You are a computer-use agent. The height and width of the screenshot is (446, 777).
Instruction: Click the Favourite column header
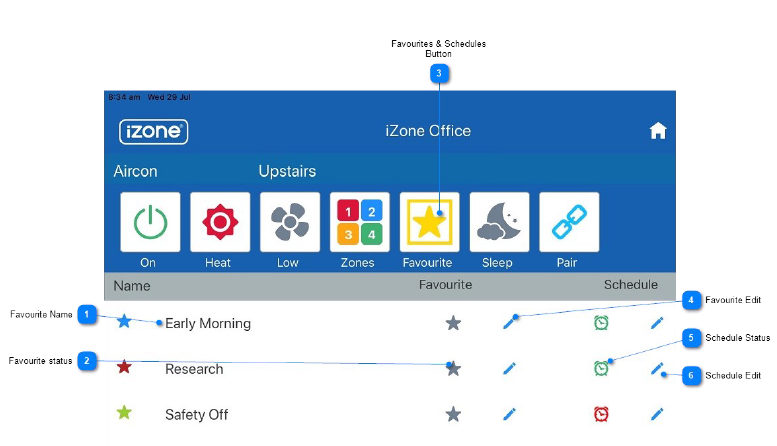pos(445,285)
